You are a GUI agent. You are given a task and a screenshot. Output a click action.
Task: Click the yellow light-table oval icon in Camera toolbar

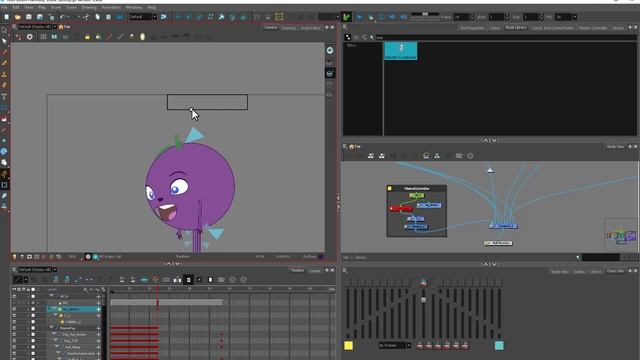142,37
